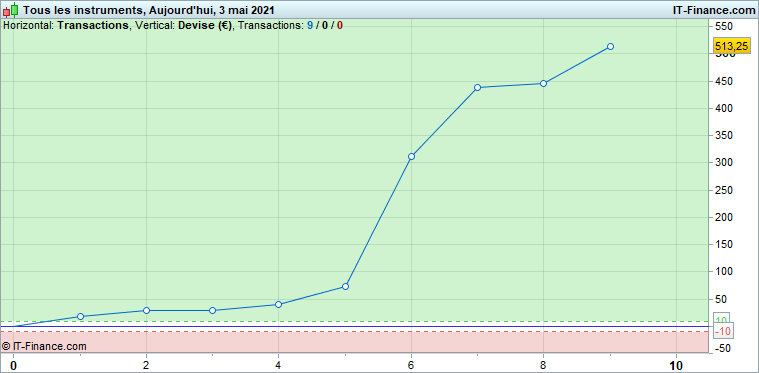This screenshot has width=759, height=373.
Task: Click the blue 9 transactions count
Action: click(x=310, y=25)
